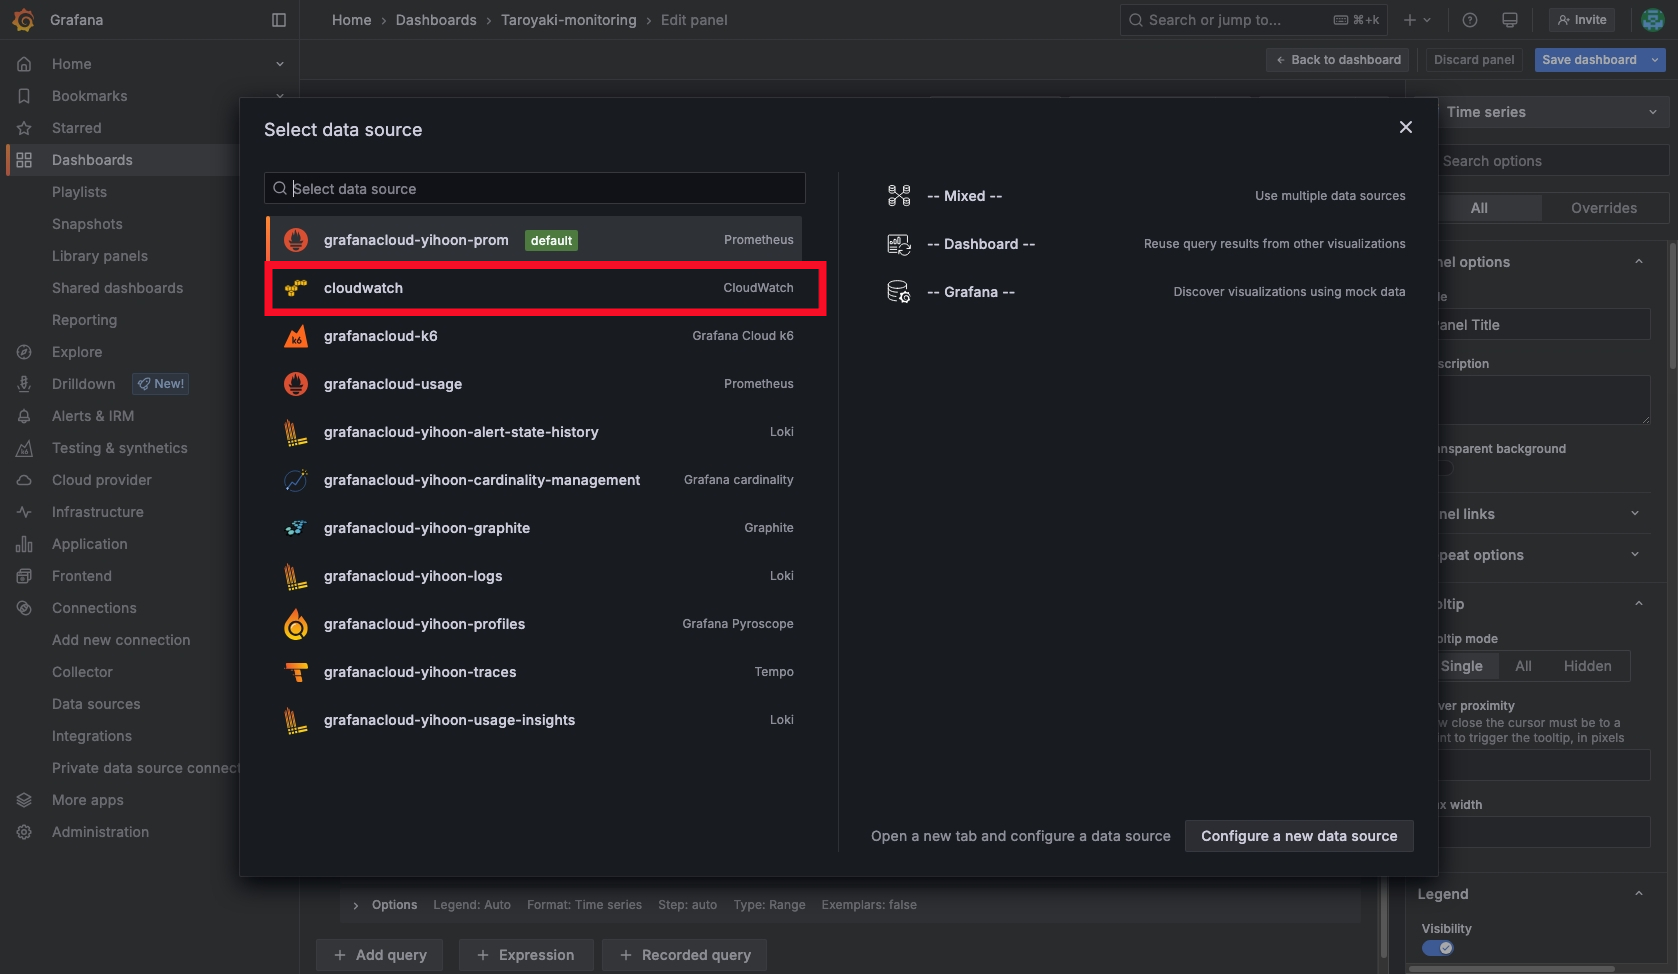Click the Recorded query button

tap(684, 955)
